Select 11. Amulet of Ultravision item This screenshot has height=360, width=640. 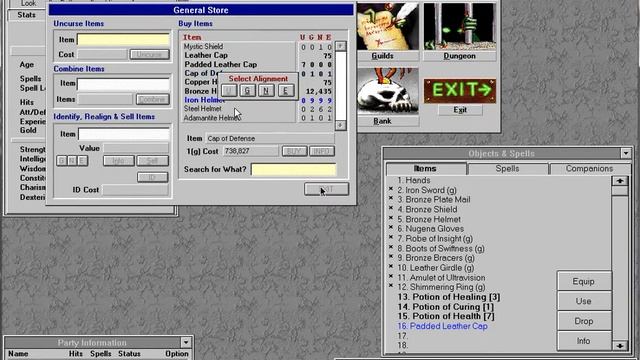(x=441, y=278)
